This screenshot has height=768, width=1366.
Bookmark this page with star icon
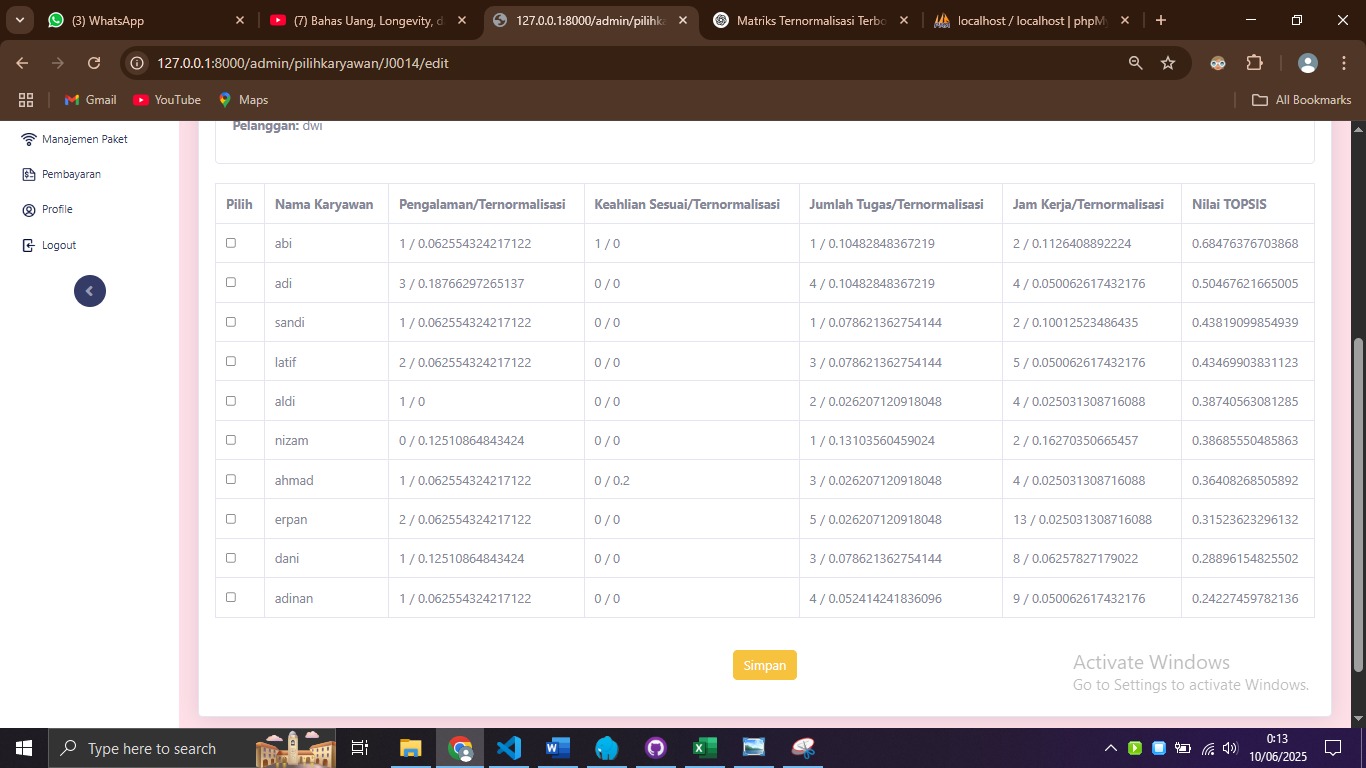[1167, 63]
